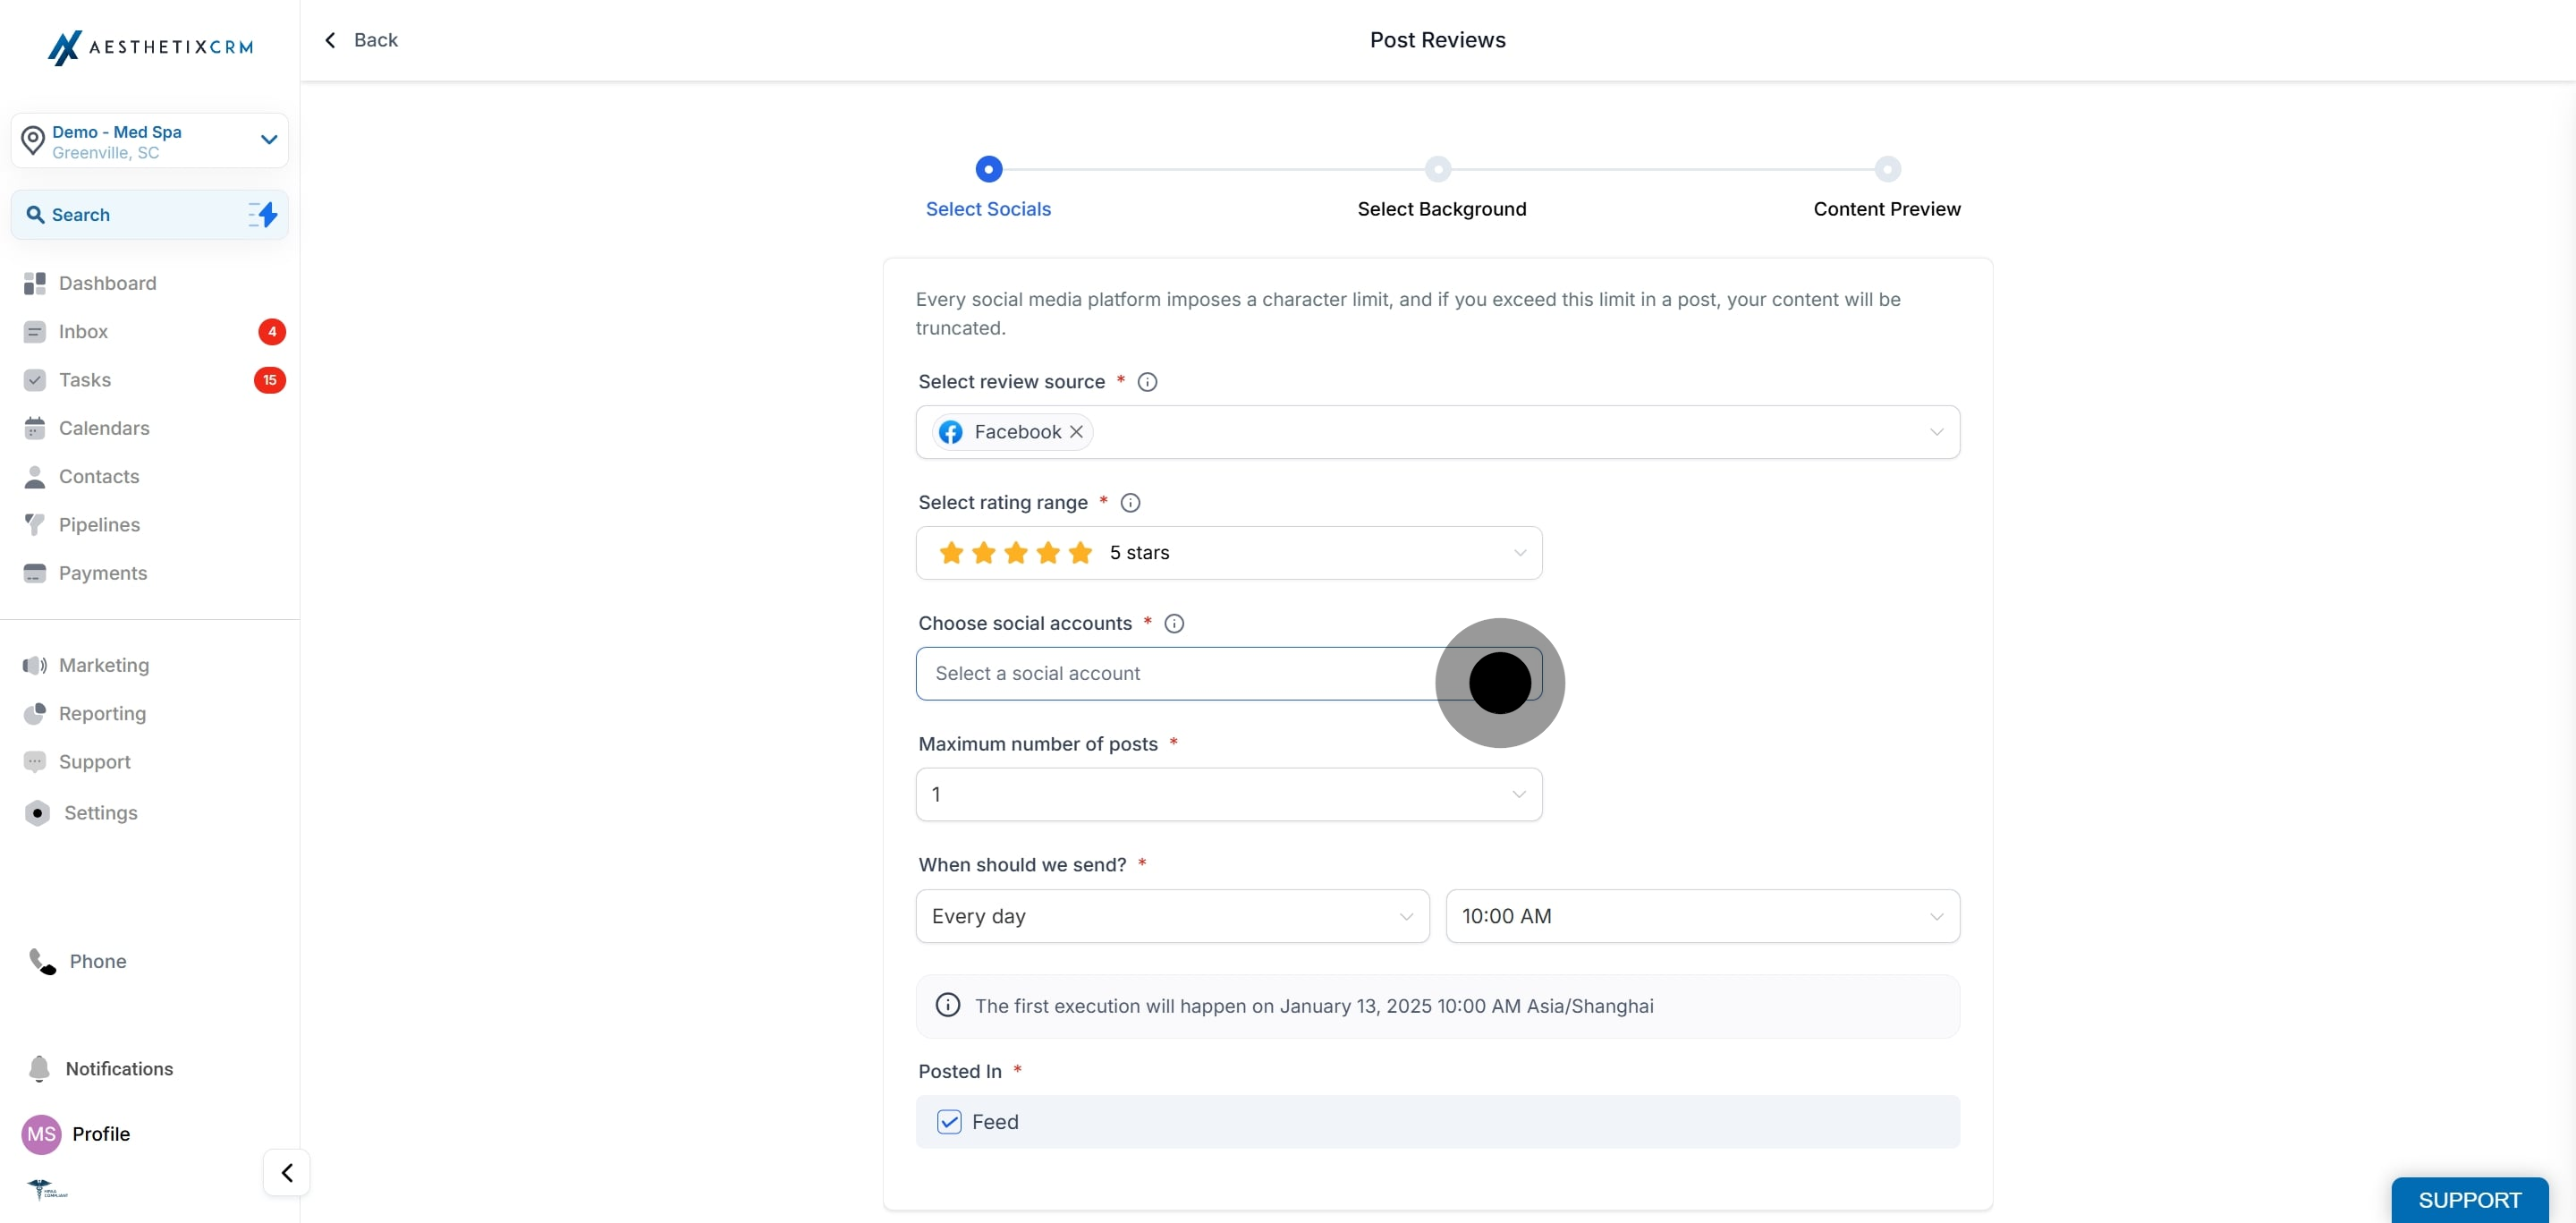Screen dimensions: 2576x1223
Task: Open Pipelines funnel icon
Action: [35, 525]
